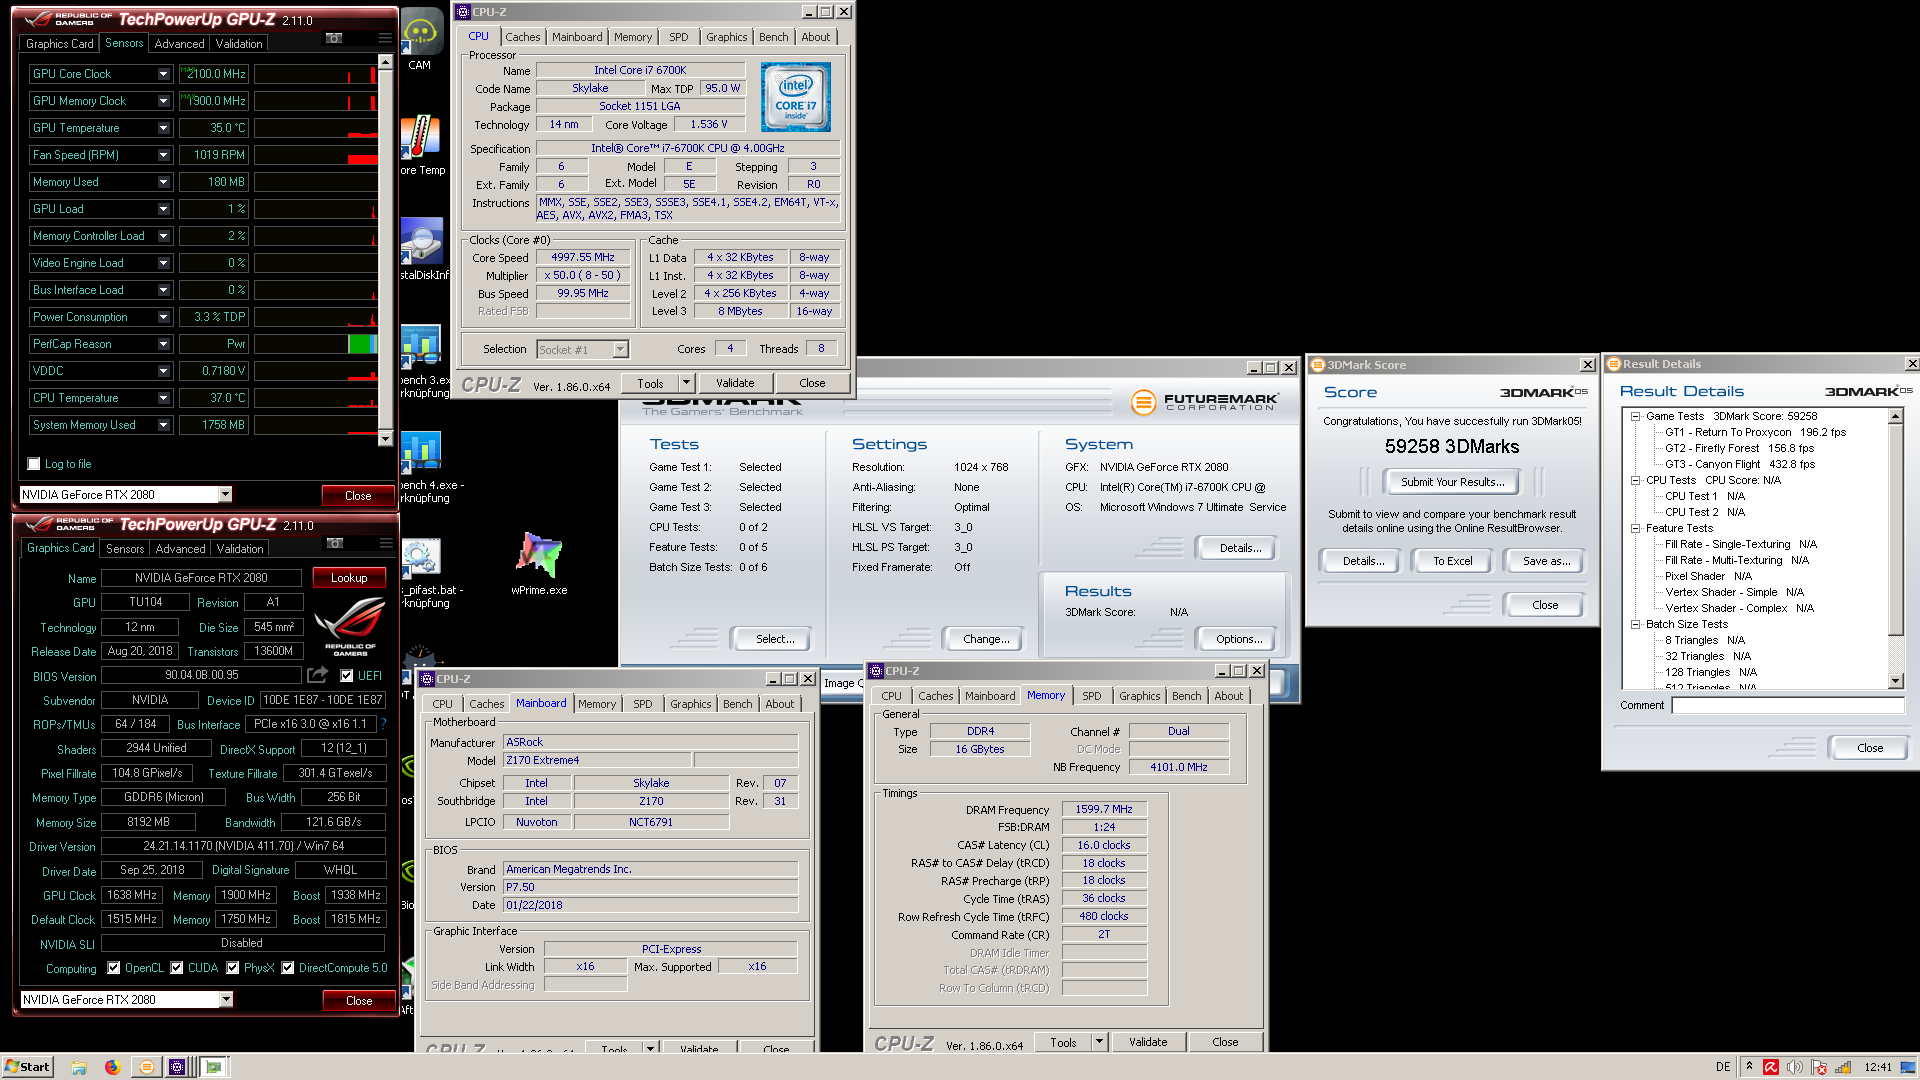This screenshot has width=1920, height=1080.
Task: Open the Windows Explorer taskbar icon
Action: (x=79, y=1067)
